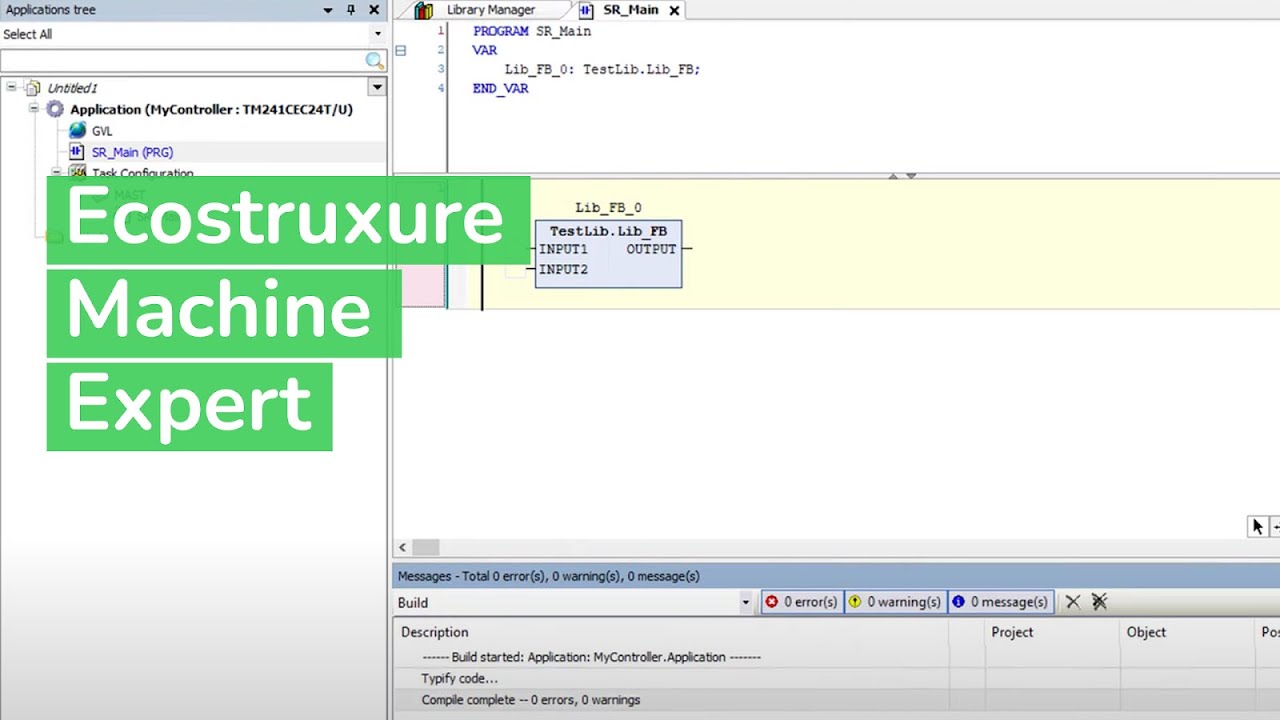Screen dimensions: 1280x720
Task: Click the Application gear icon
Action: coord(55,109)
